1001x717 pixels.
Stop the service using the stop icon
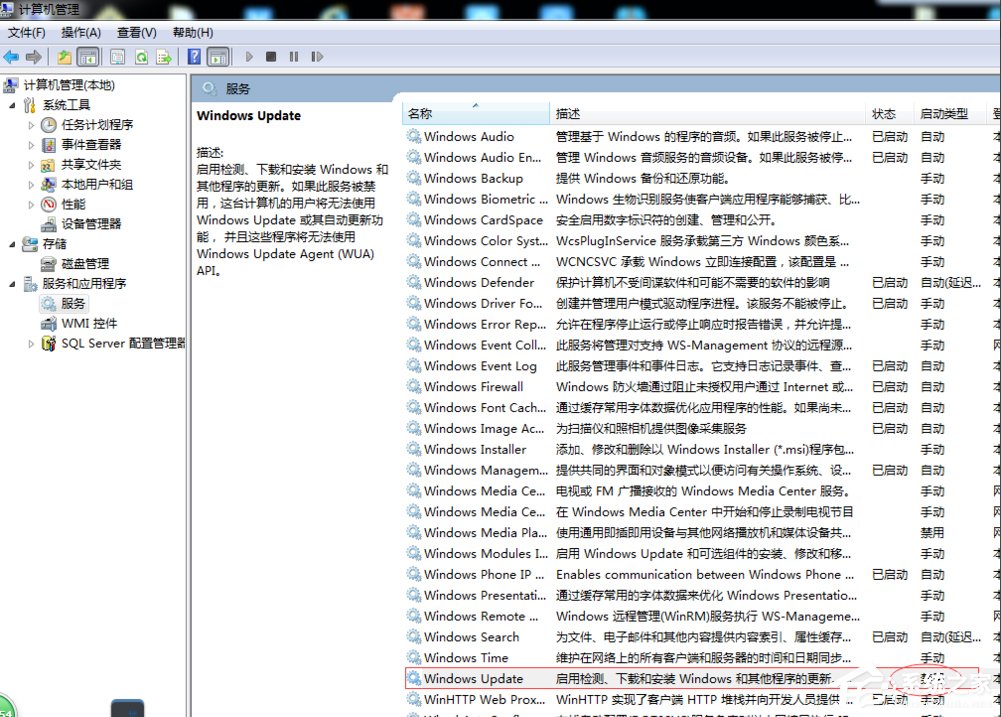click(x=272, y=57)
